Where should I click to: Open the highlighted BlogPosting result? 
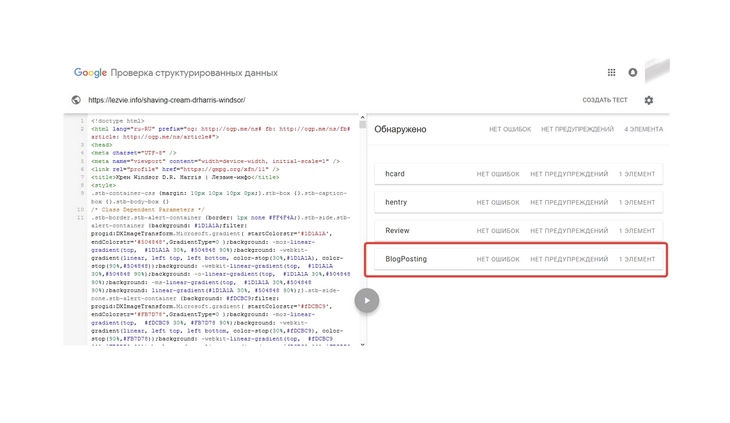513,259
